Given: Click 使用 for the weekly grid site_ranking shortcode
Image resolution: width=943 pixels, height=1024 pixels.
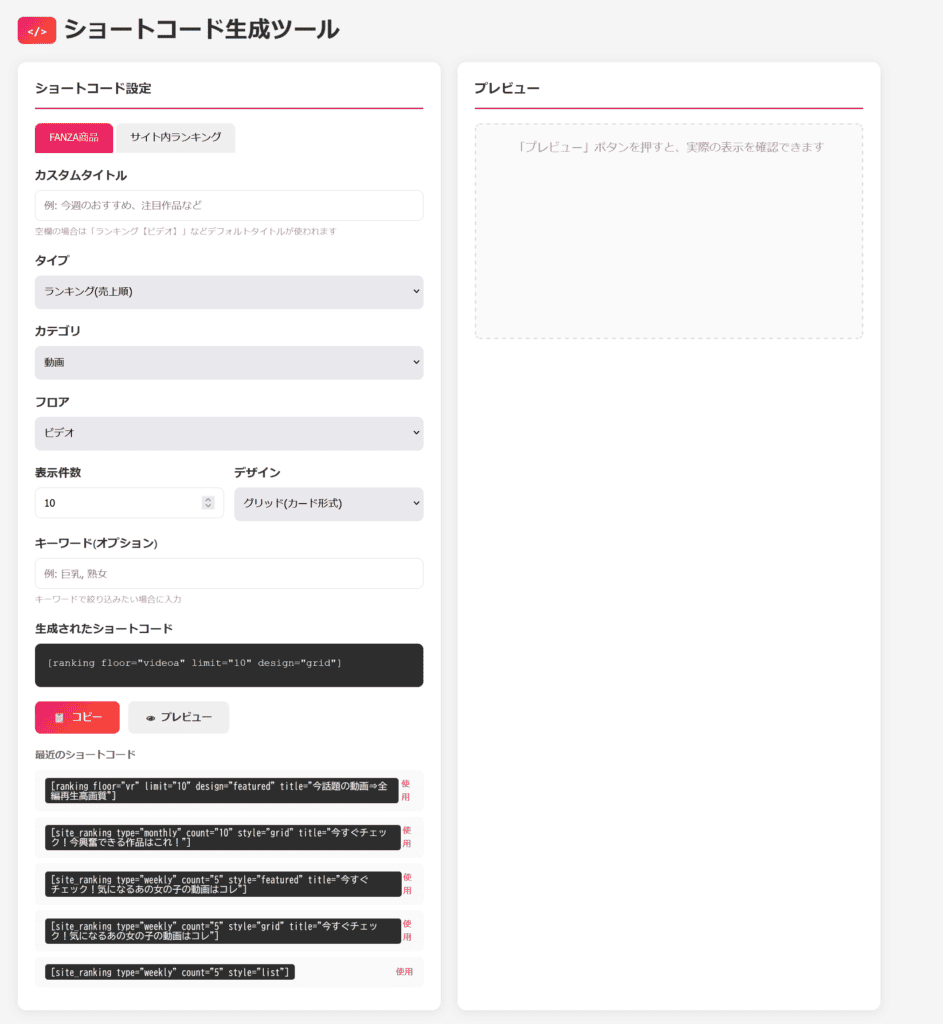Looking at the screenshot, I should pos(407,930).
